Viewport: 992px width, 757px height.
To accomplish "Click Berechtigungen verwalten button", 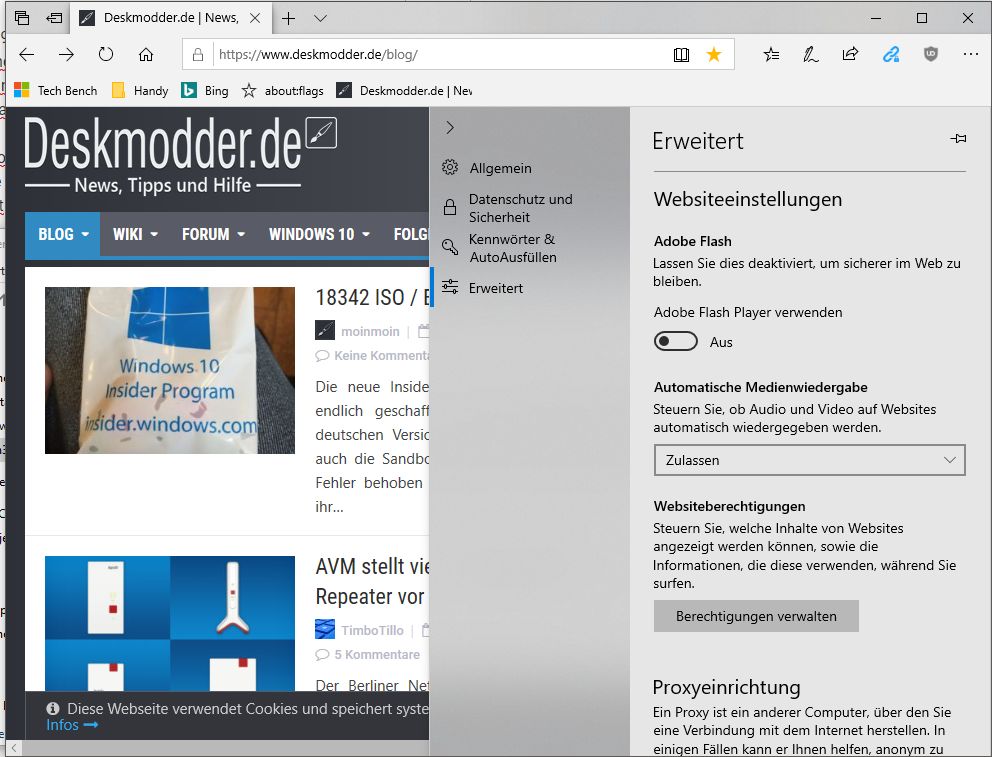I will pos(756,616).
